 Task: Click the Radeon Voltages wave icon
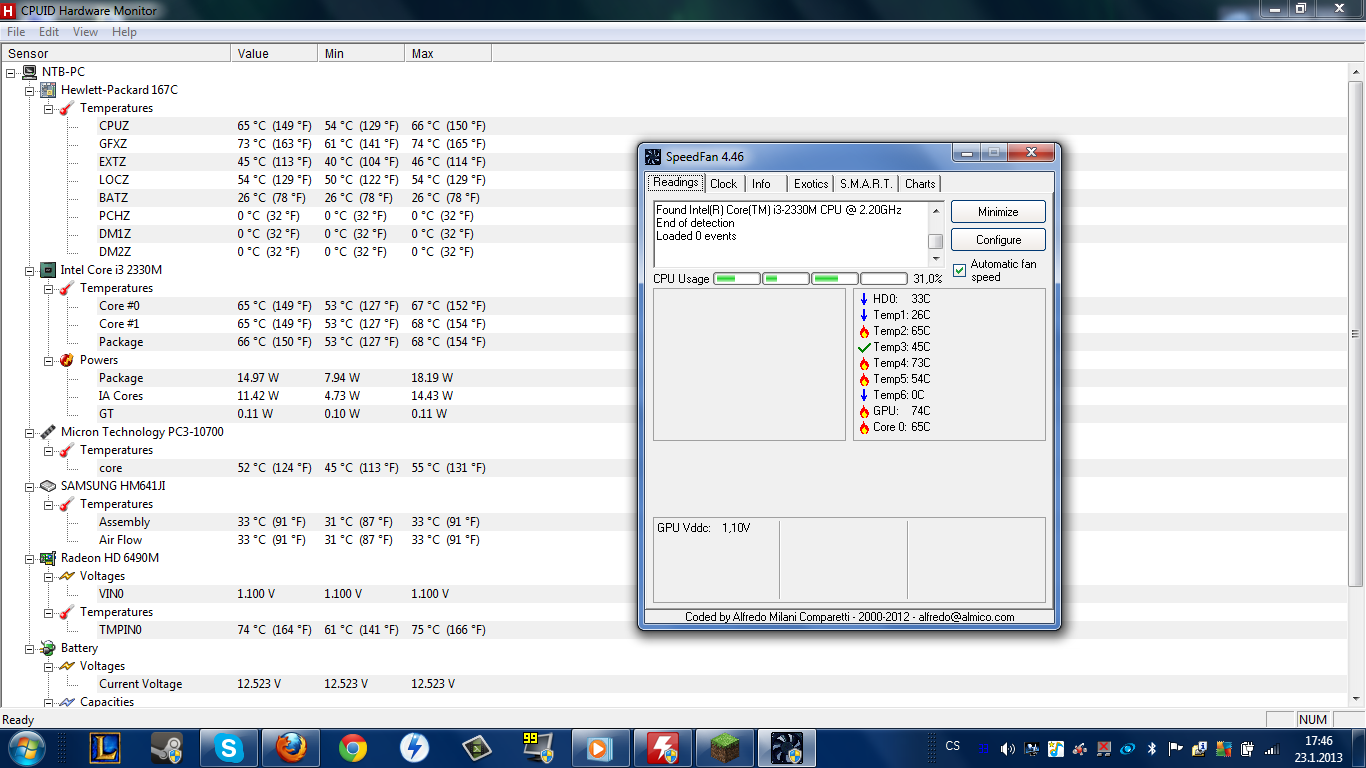tap(67, 576)
